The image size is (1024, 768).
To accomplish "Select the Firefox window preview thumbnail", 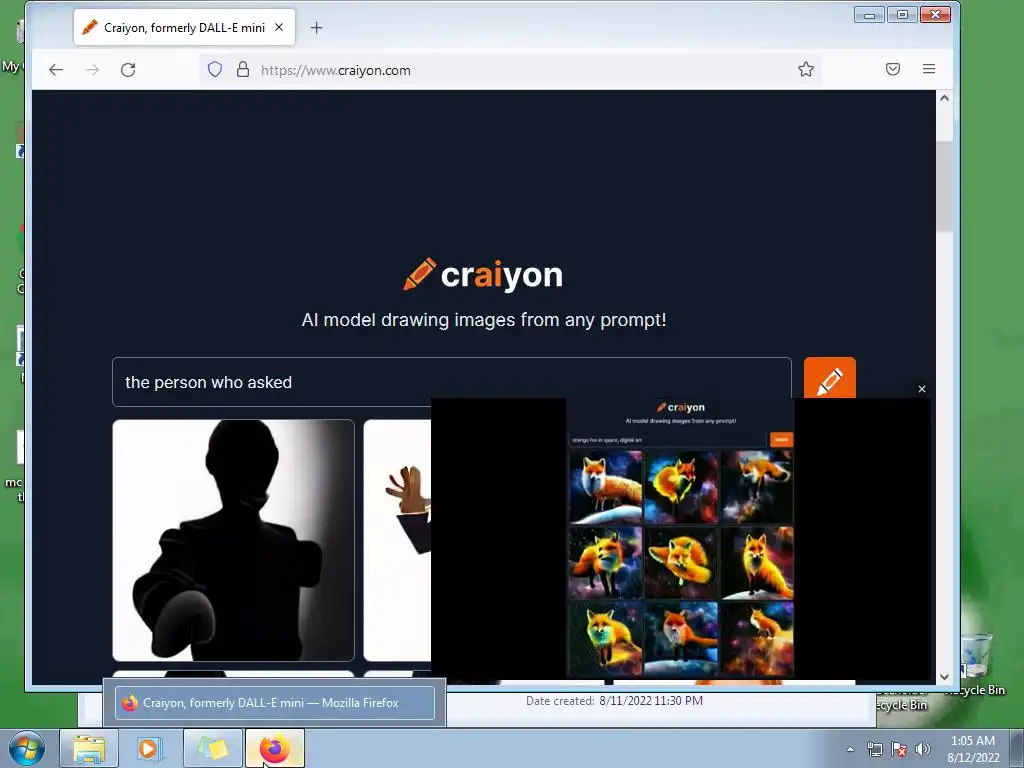I will pos(274,703).
